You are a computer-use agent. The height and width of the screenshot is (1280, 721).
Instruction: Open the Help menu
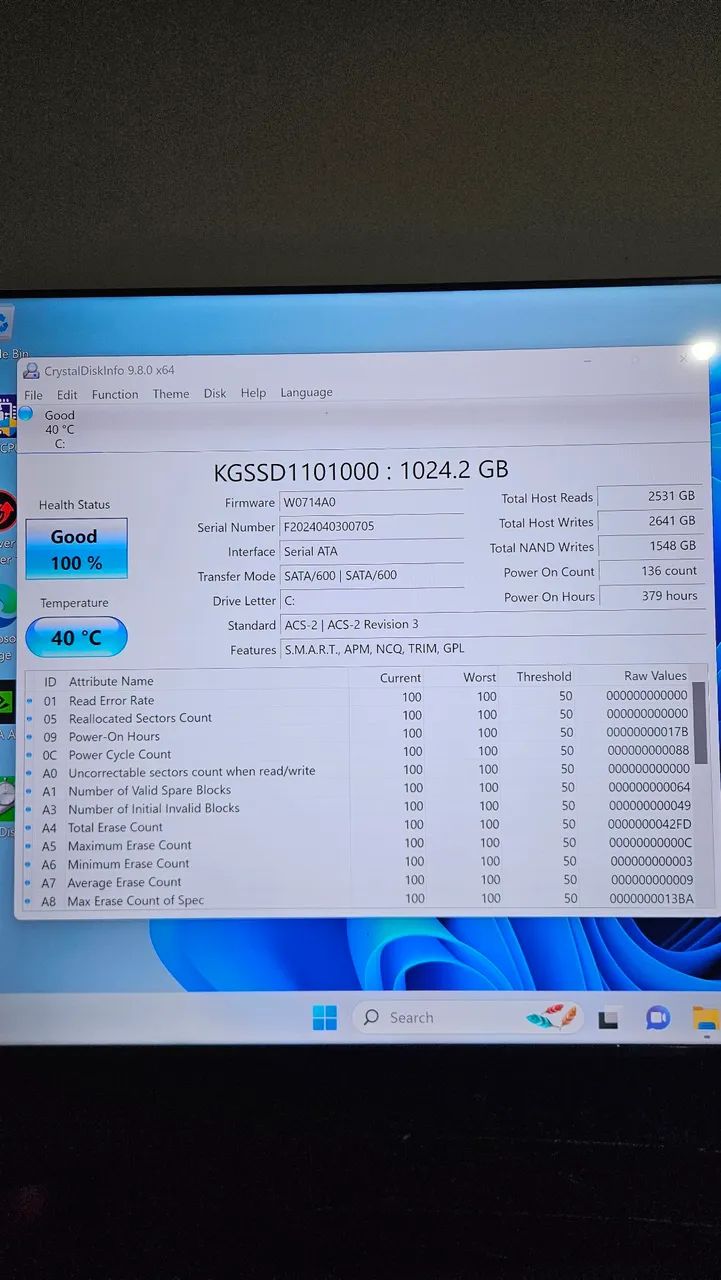tap(253, 393)
